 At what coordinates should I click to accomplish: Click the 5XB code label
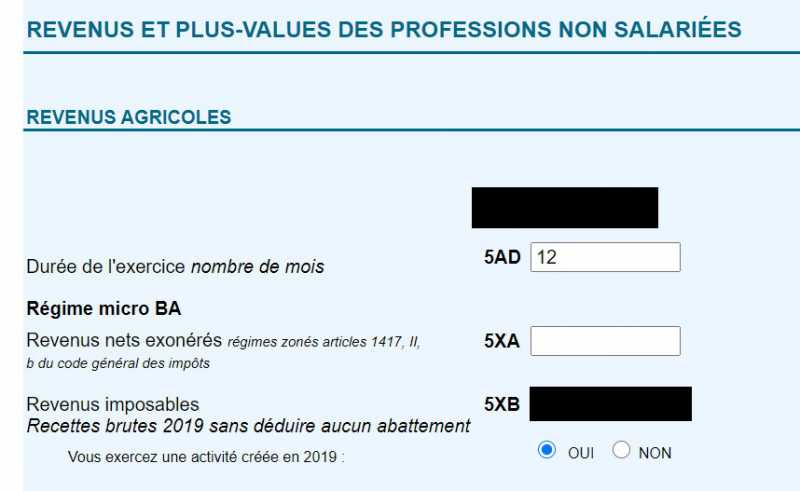(x=502, y=405)
